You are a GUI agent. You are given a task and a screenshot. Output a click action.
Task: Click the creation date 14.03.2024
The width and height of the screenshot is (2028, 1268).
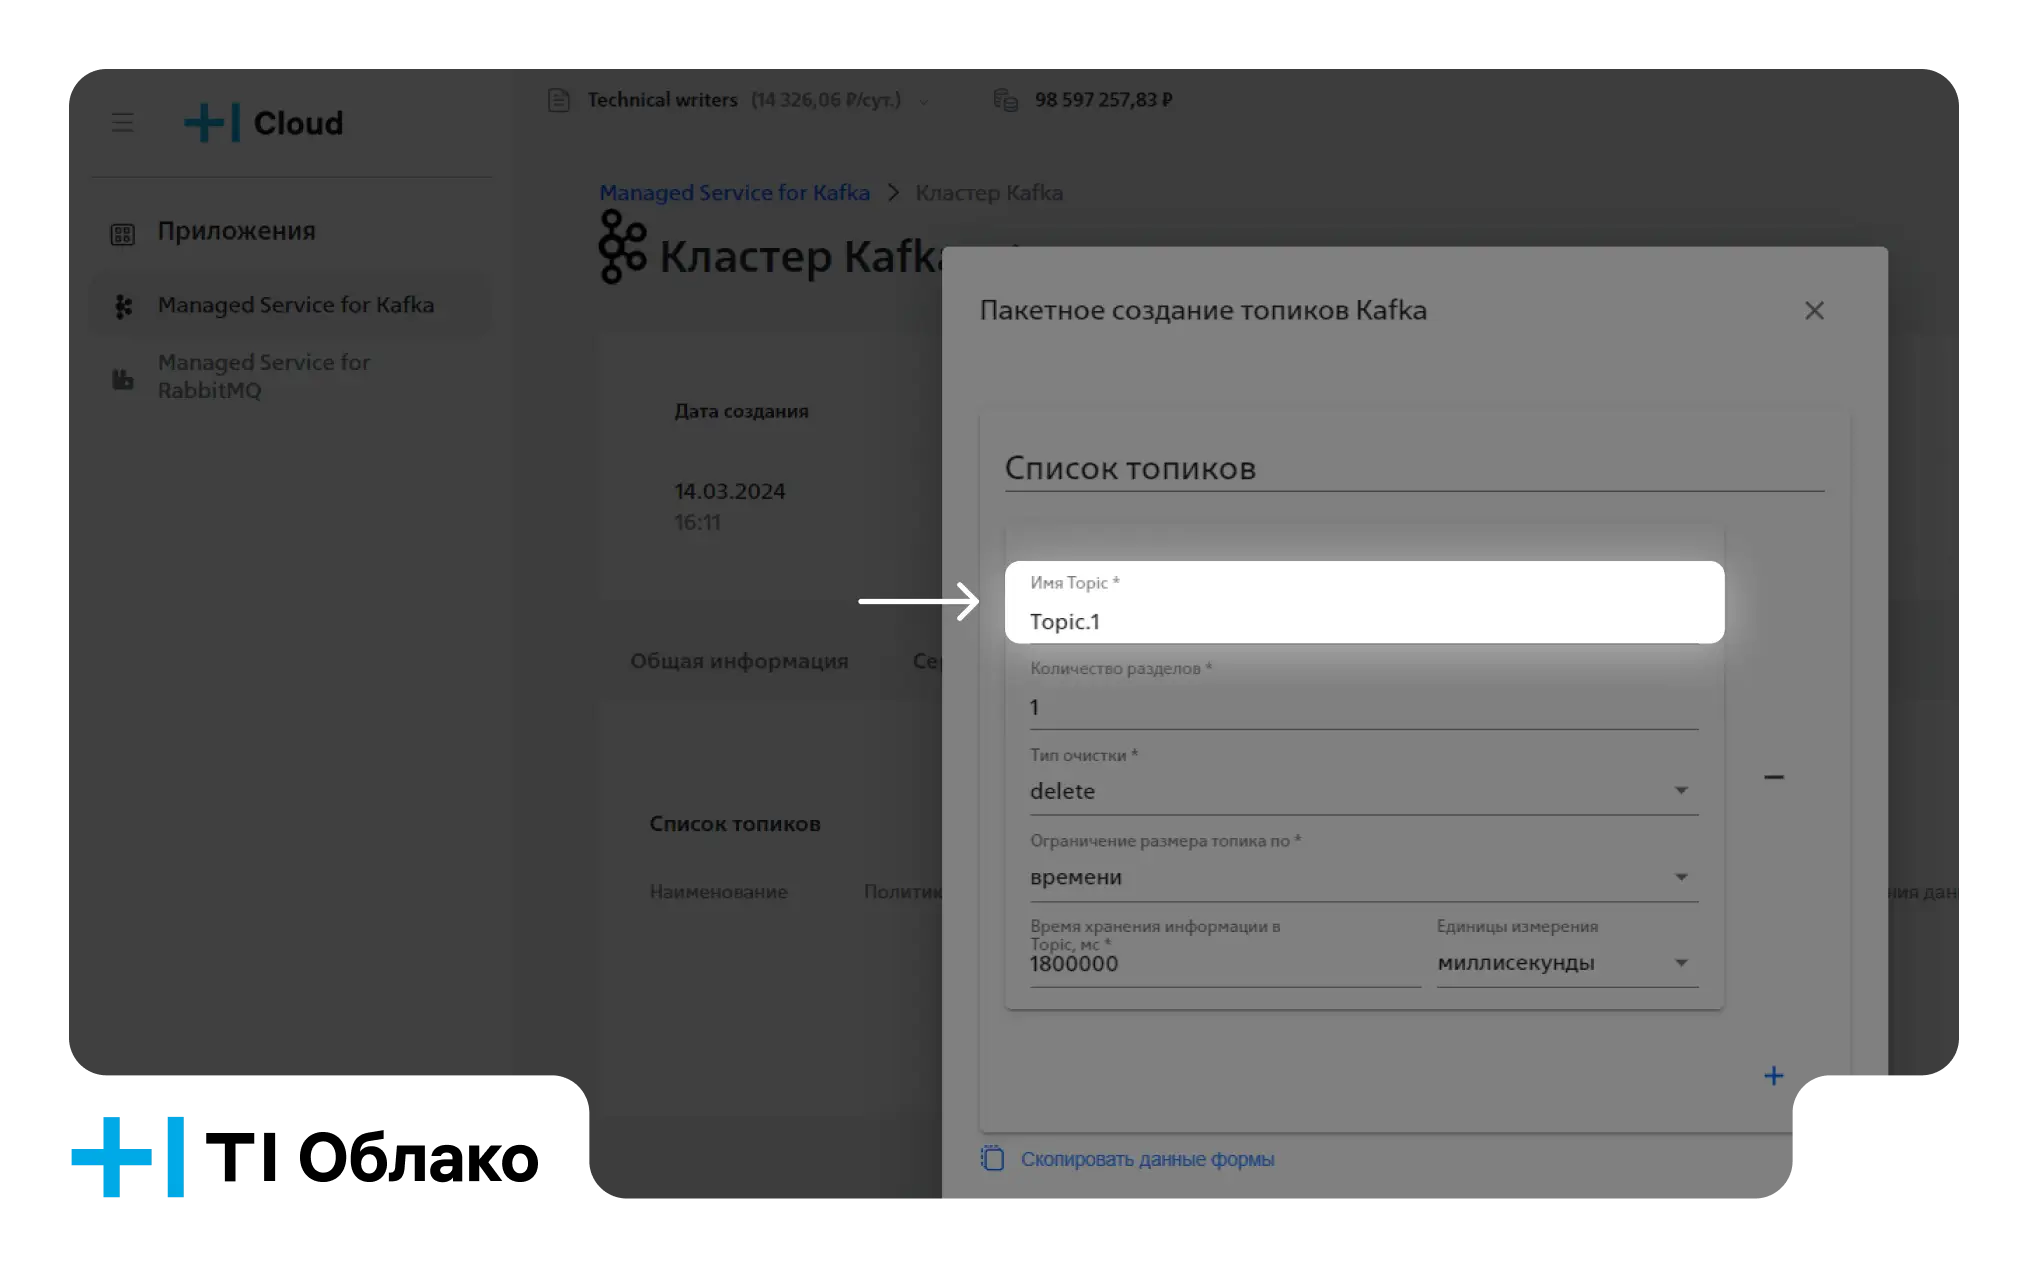click(730, 491)
